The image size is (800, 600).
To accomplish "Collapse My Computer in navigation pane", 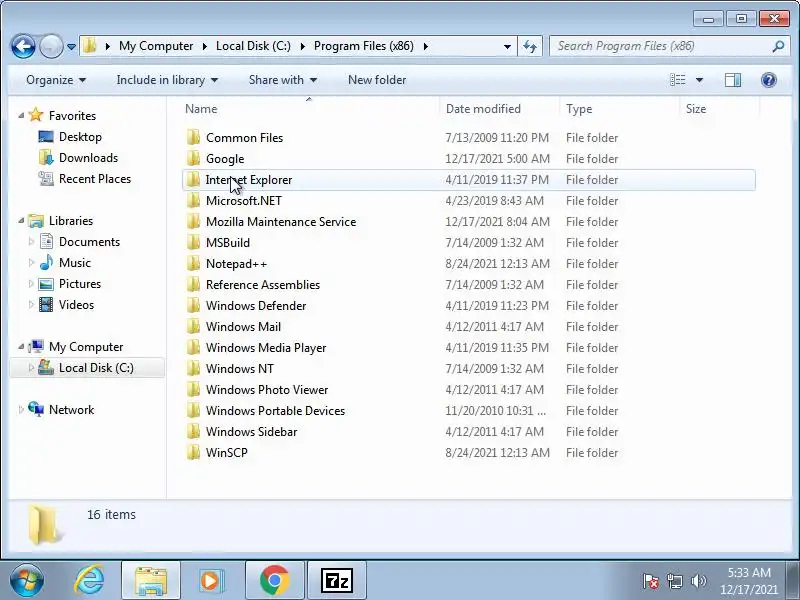I will pyautogui.click(x=21, y=346).
